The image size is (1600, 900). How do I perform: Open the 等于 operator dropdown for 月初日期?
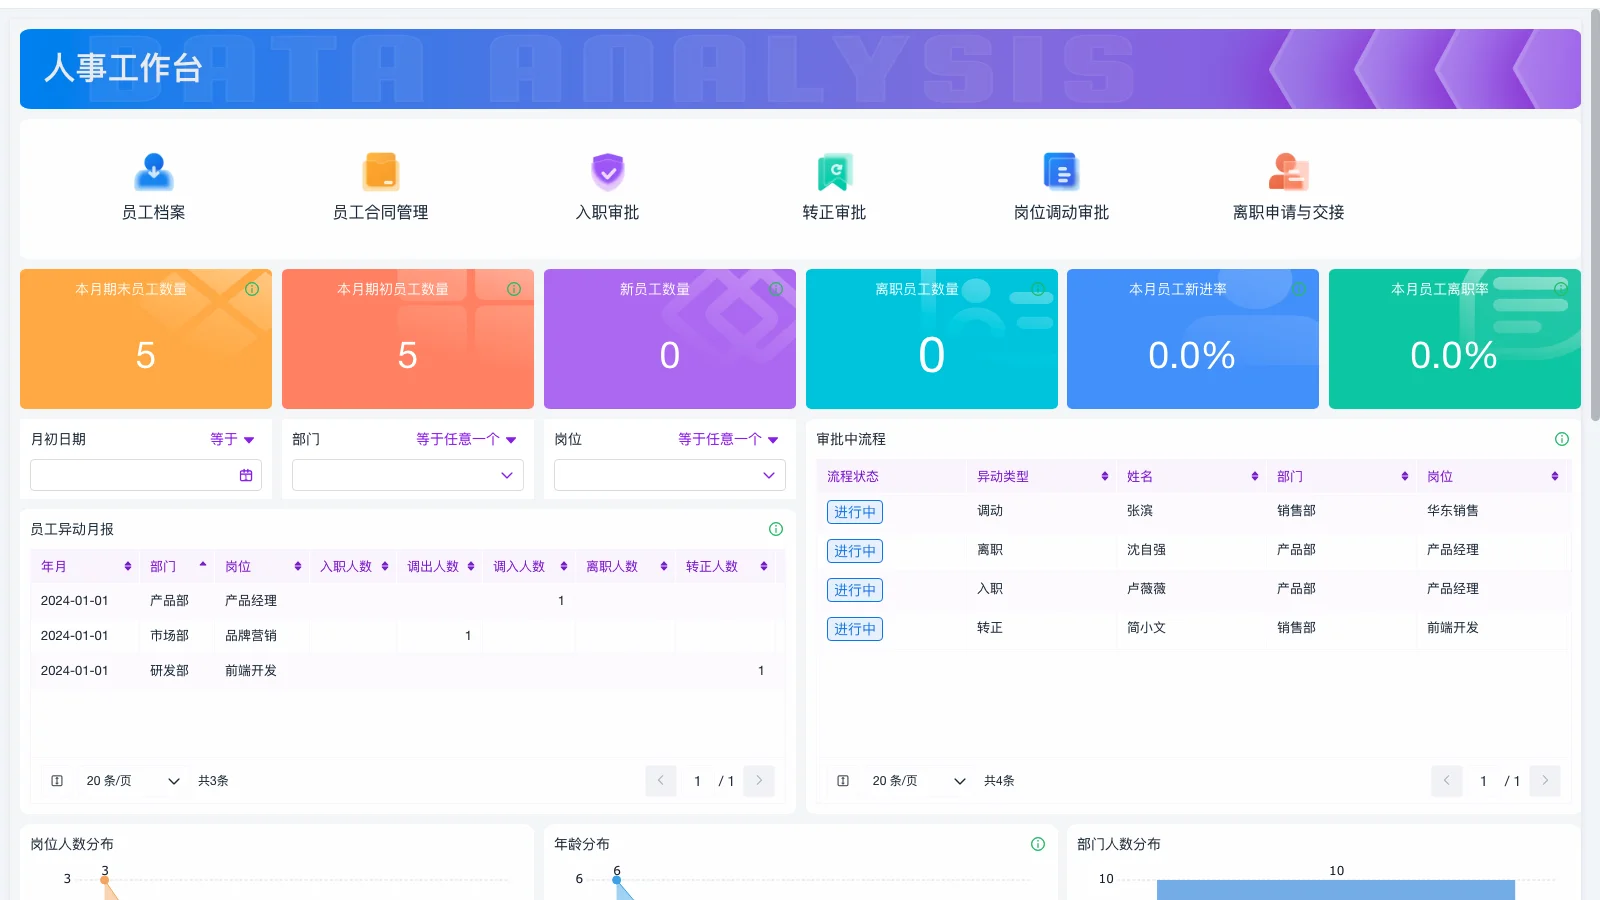[232, 439]
